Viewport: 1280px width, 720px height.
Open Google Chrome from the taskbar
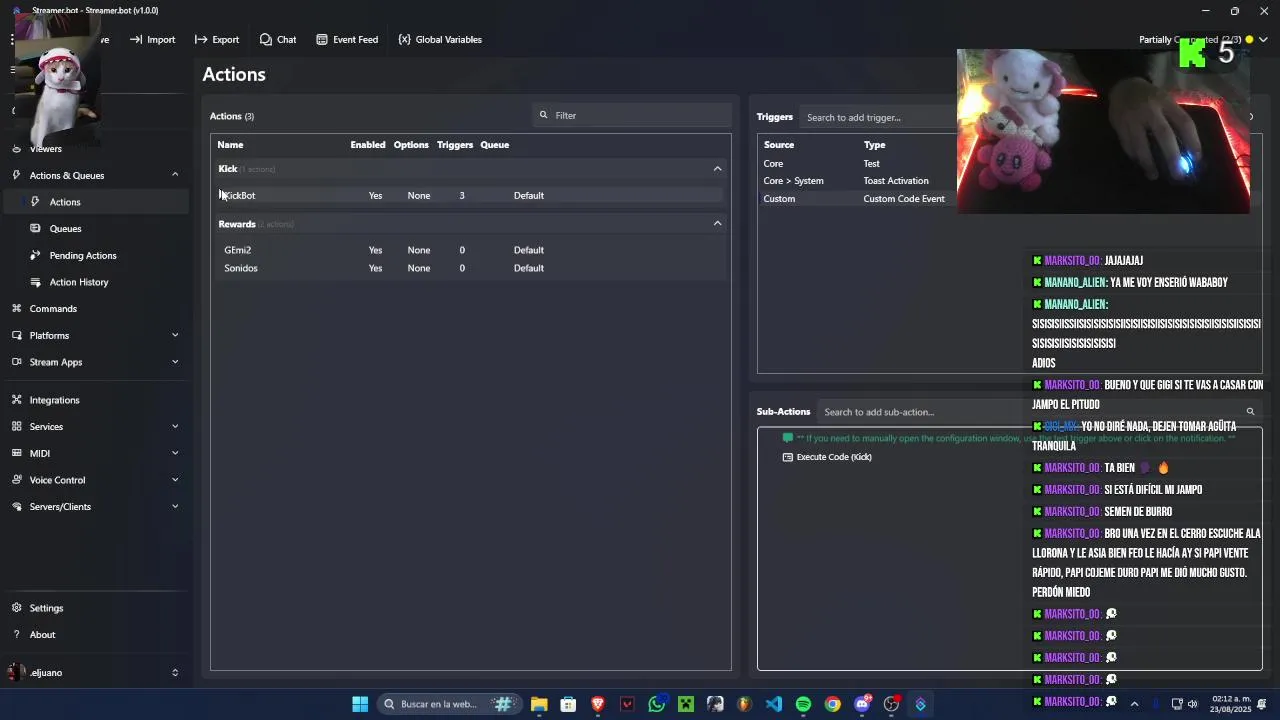click(x=832, y=704)
